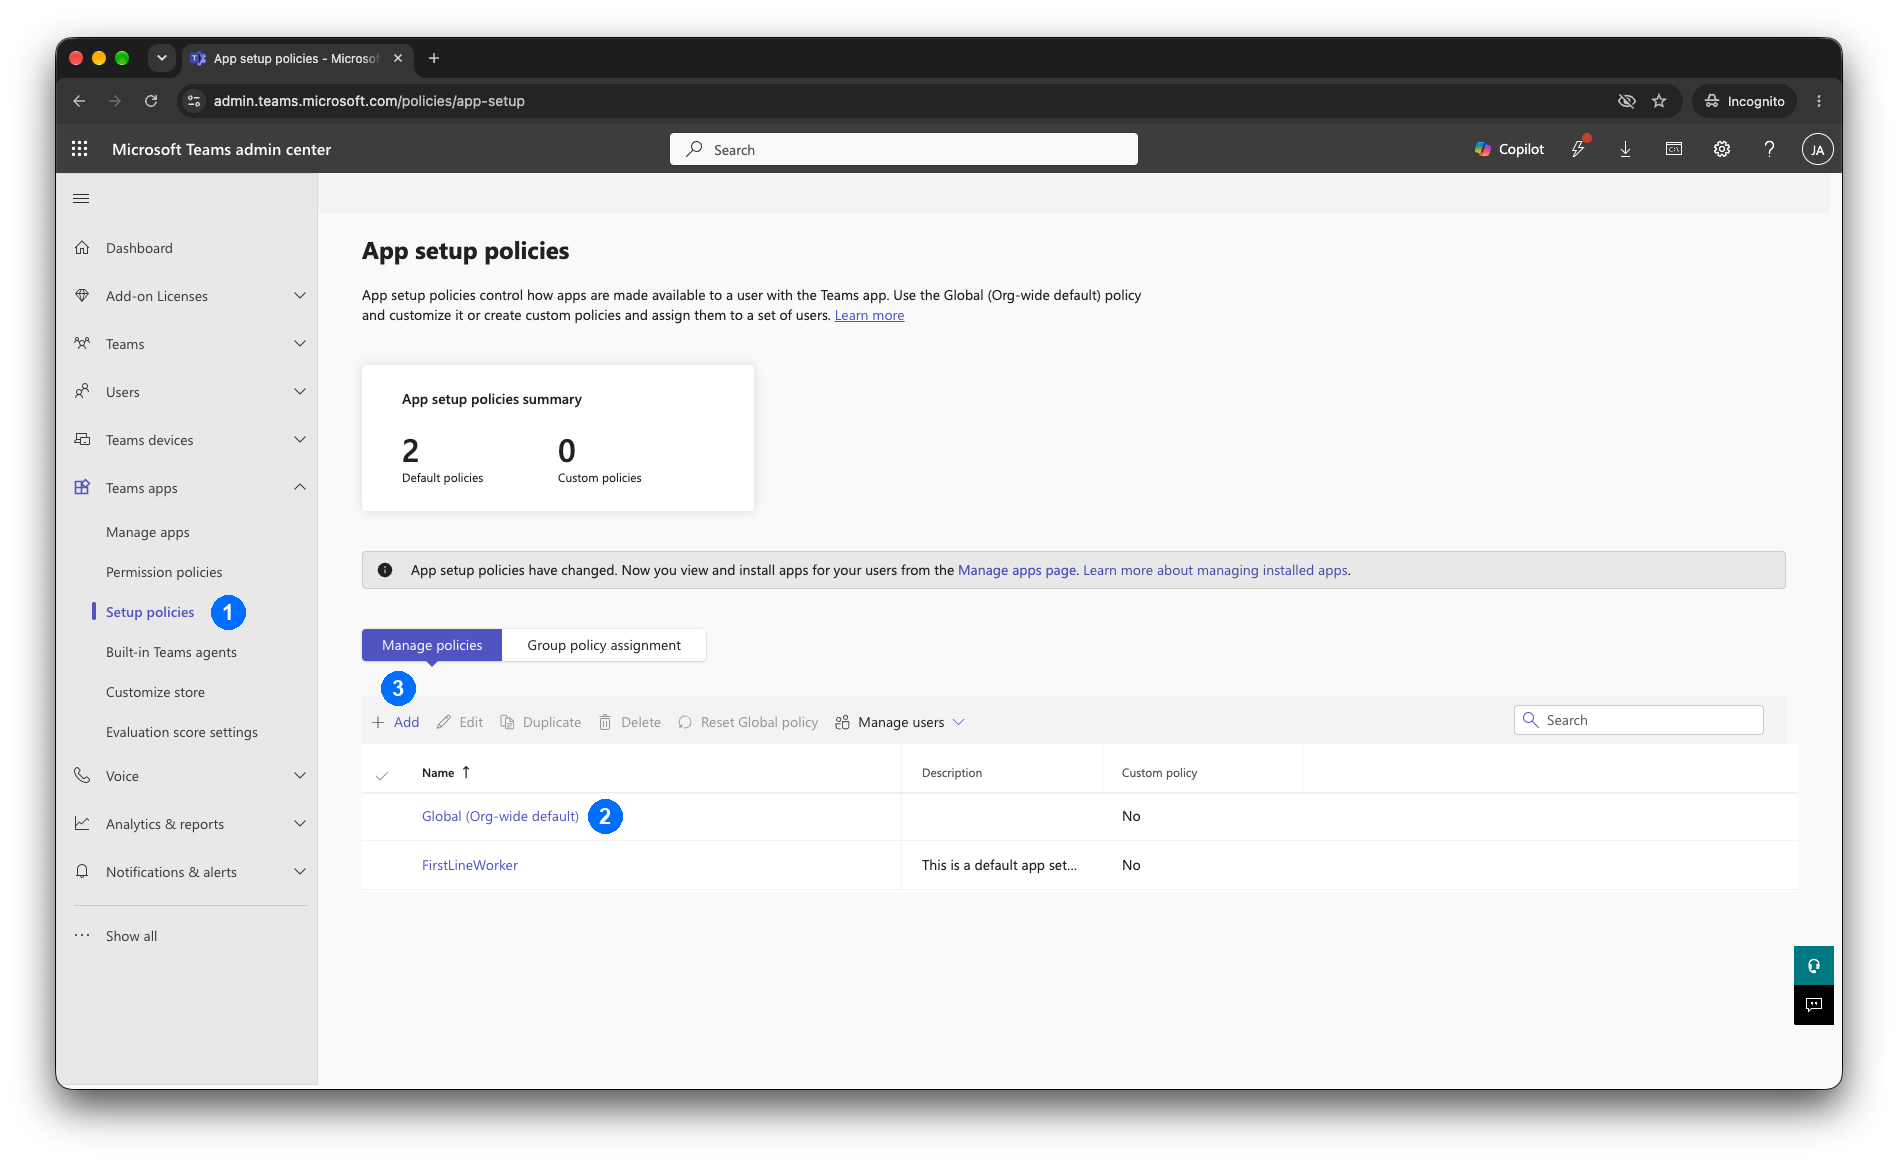The image size is (1898, 1163).
Task: Go back in browser history
Action: [79, 101]
